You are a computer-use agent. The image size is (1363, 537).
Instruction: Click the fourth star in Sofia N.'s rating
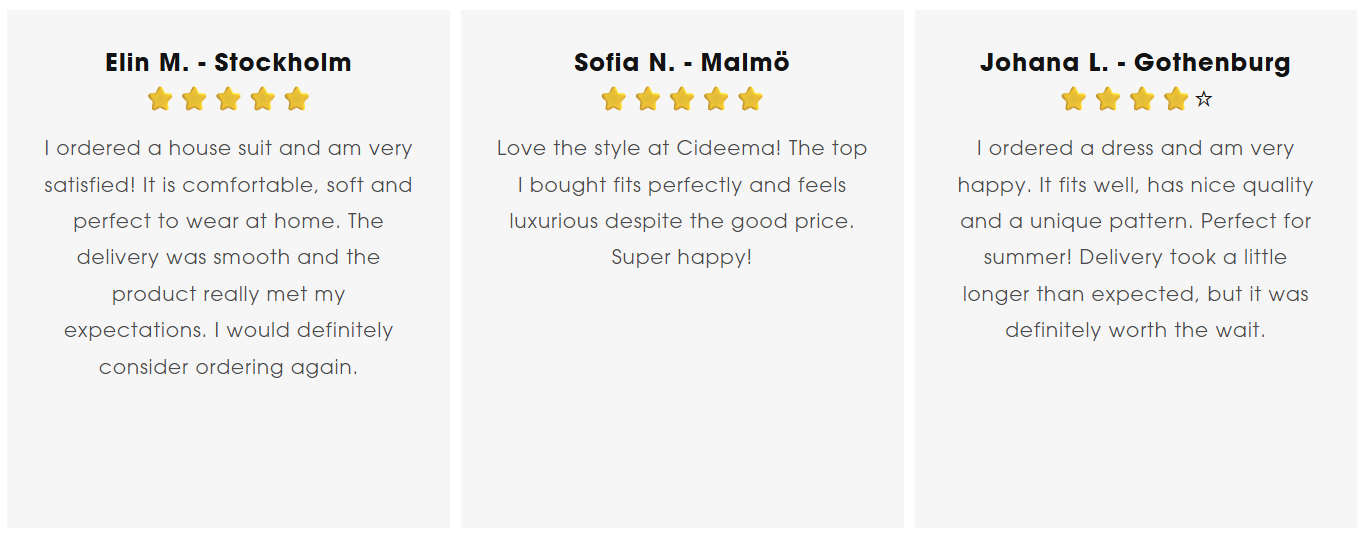point(716,99)
